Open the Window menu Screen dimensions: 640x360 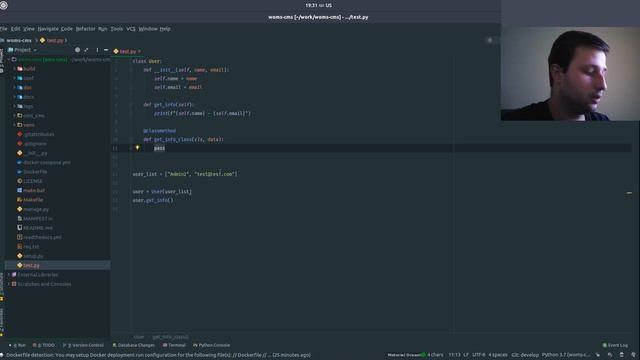(148, 29)
